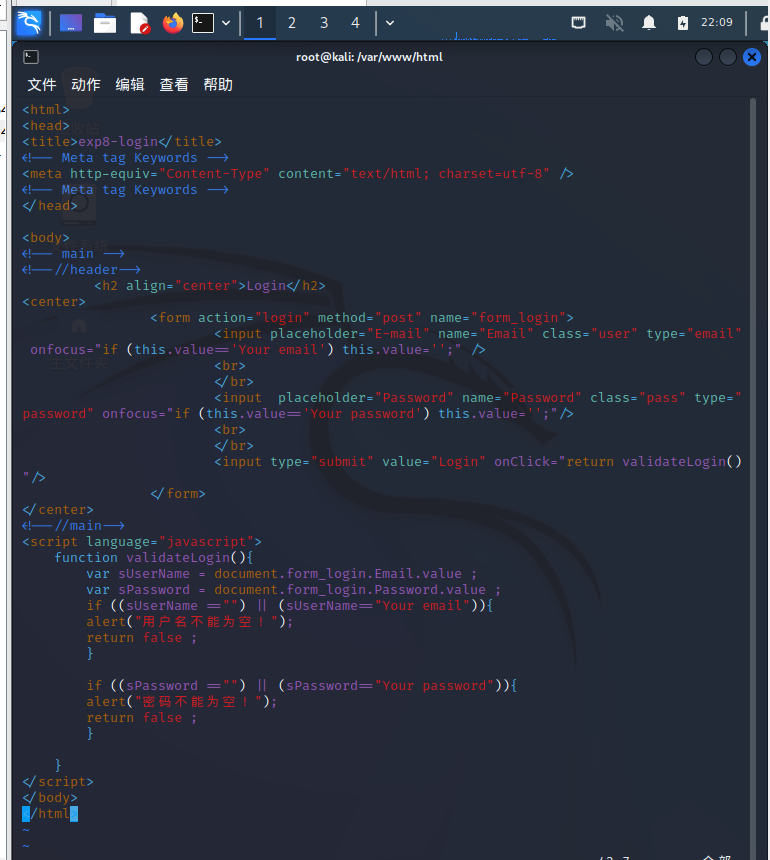Open the 编辑 menu in terminal
This screenshot has height=860, width=770.
130,84
